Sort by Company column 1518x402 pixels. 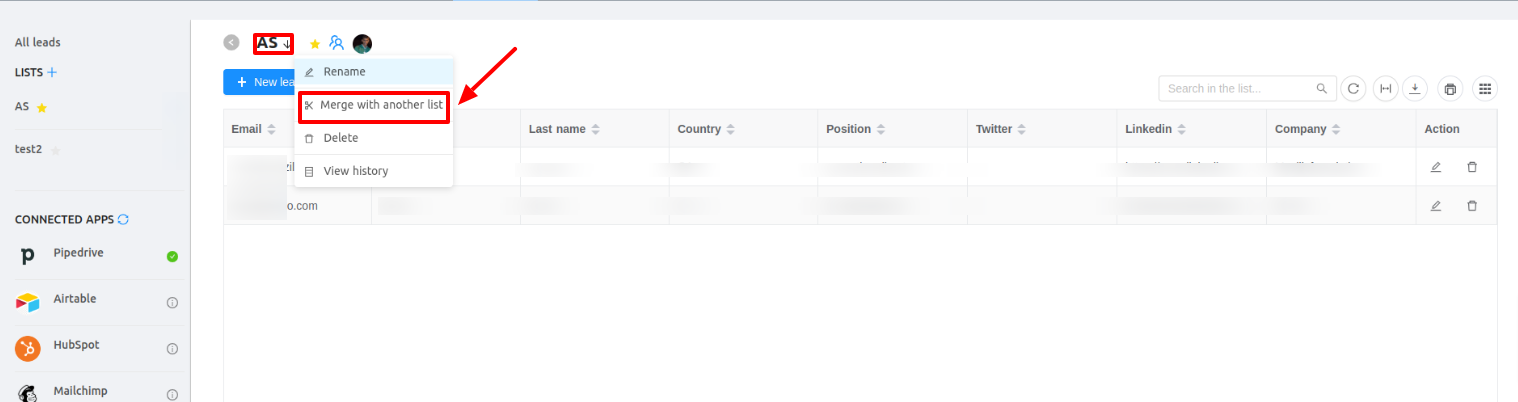[1336, 130]
